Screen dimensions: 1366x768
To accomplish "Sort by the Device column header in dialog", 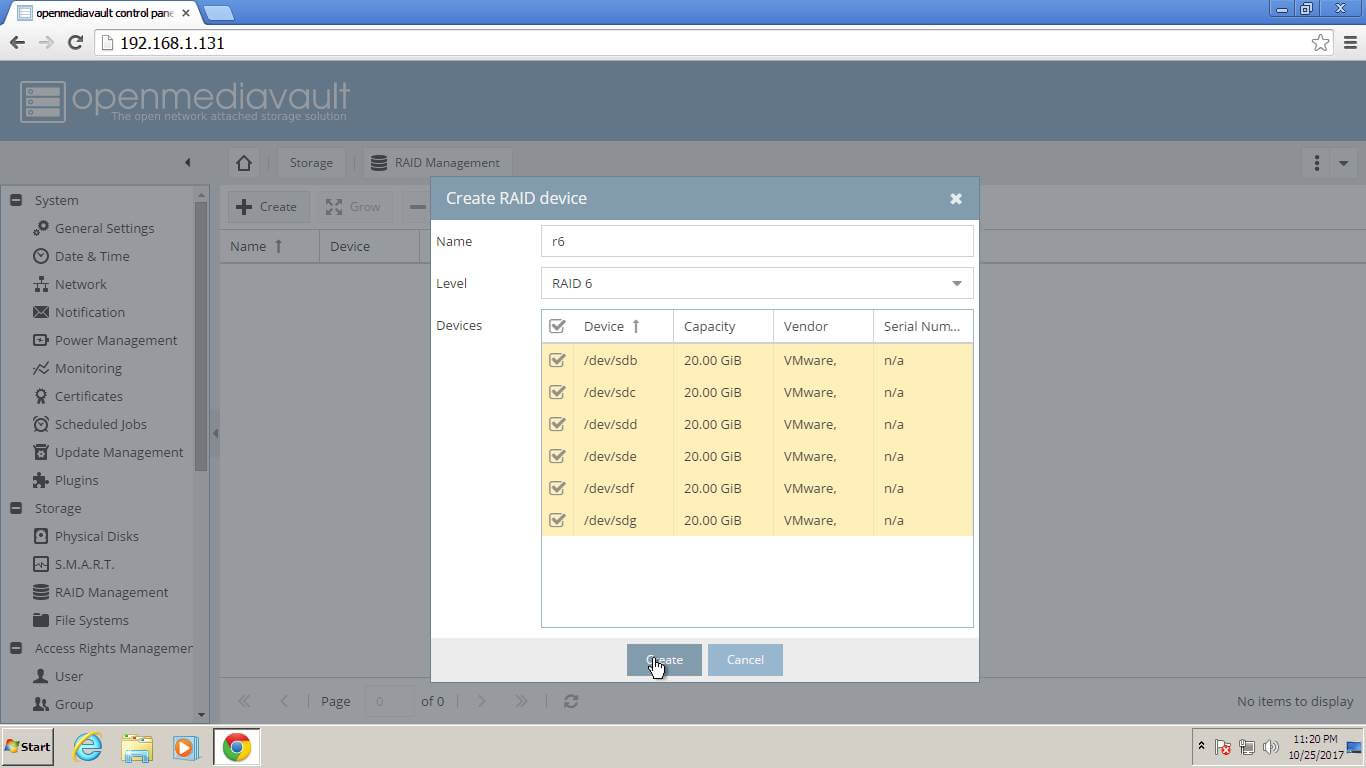I will click(x=623, y=326).
